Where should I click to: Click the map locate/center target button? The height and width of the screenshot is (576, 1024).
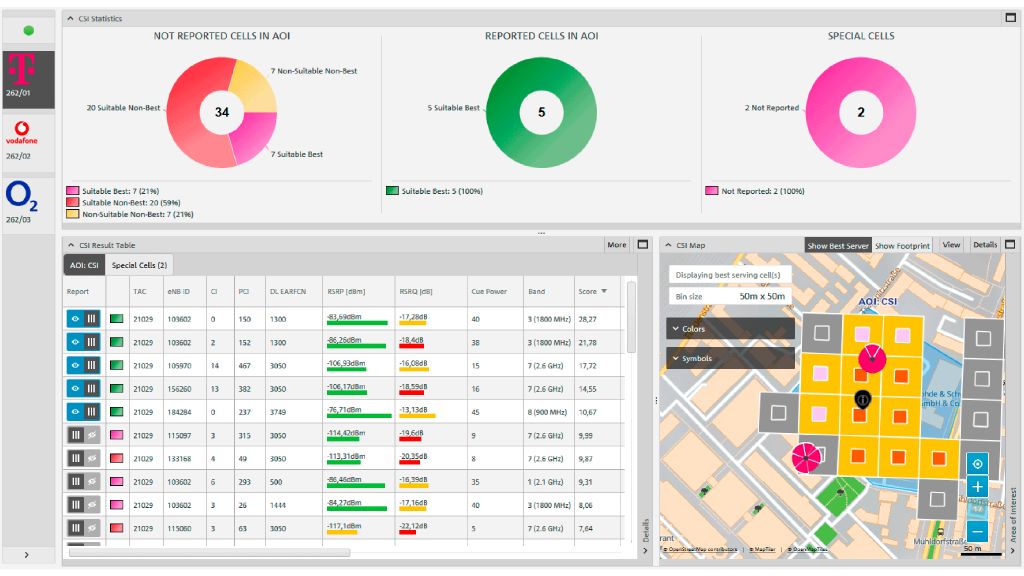(977, 464)
